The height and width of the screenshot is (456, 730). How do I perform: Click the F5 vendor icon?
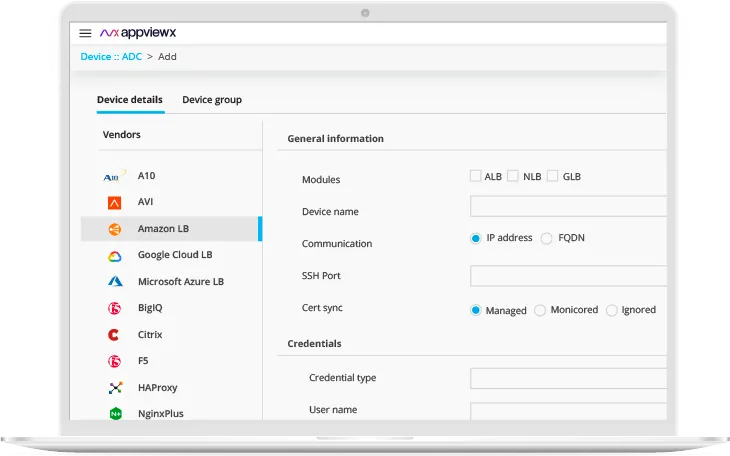point(115,361)
